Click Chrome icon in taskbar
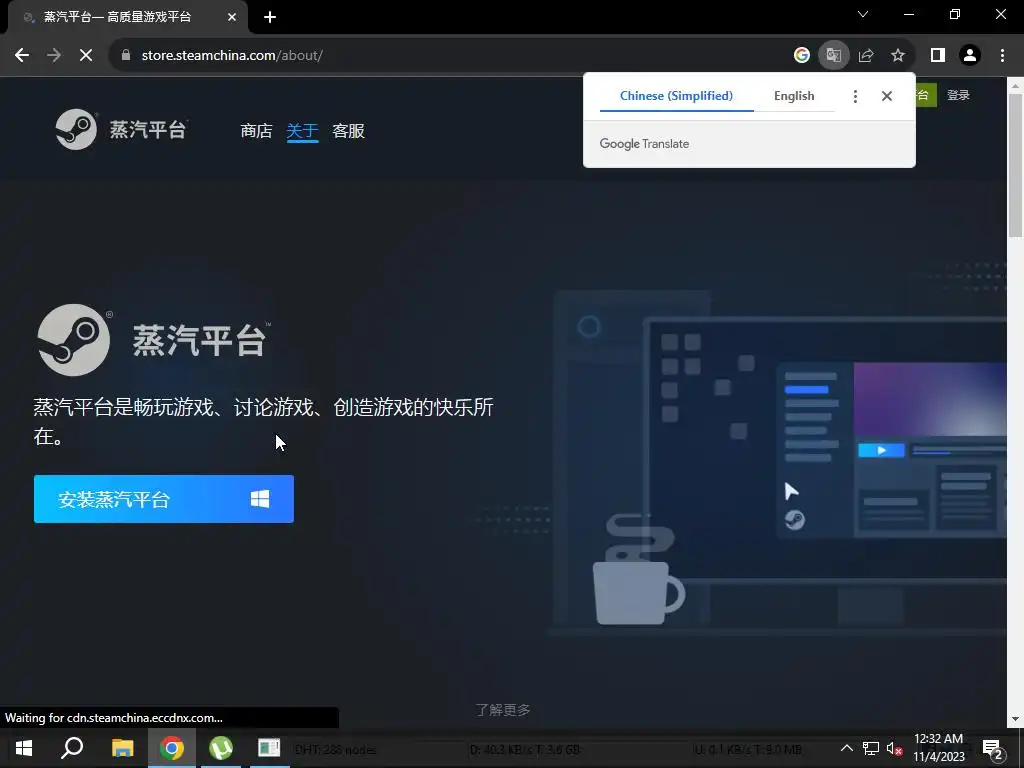 172,748
